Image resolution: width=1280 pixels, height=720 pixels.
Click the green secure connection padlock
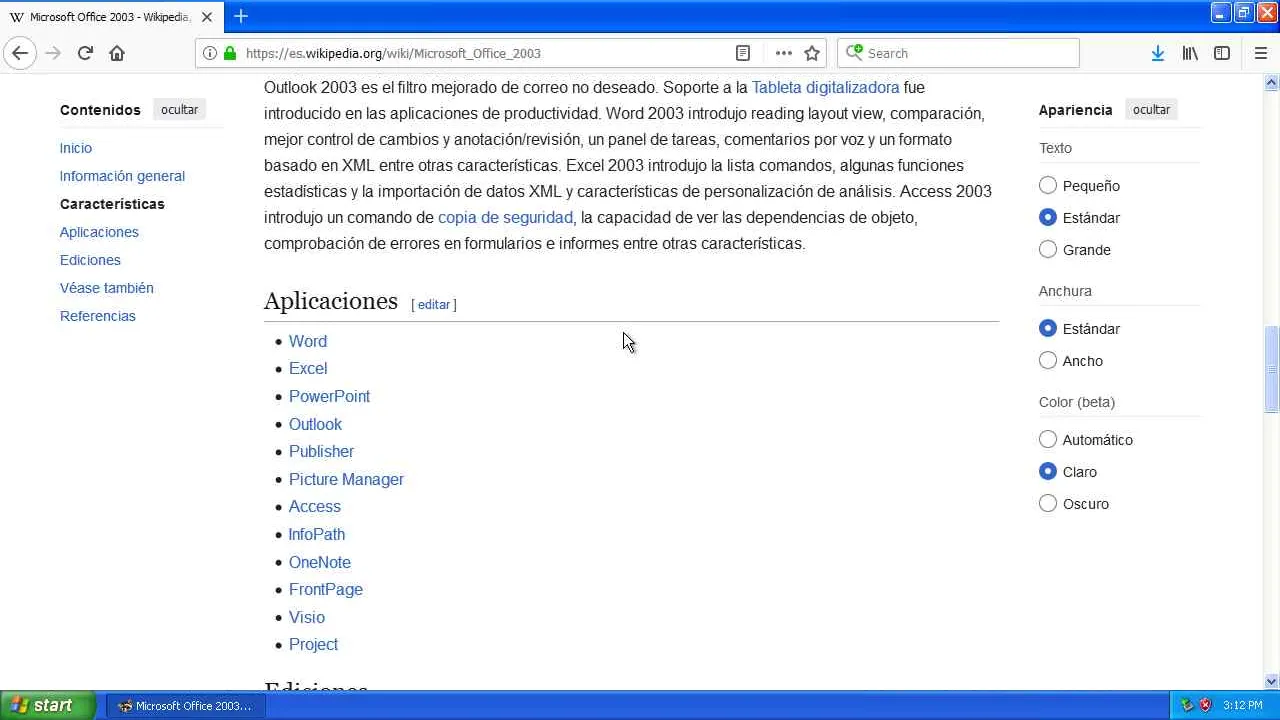pyautogui.click(x=230, y=53)
